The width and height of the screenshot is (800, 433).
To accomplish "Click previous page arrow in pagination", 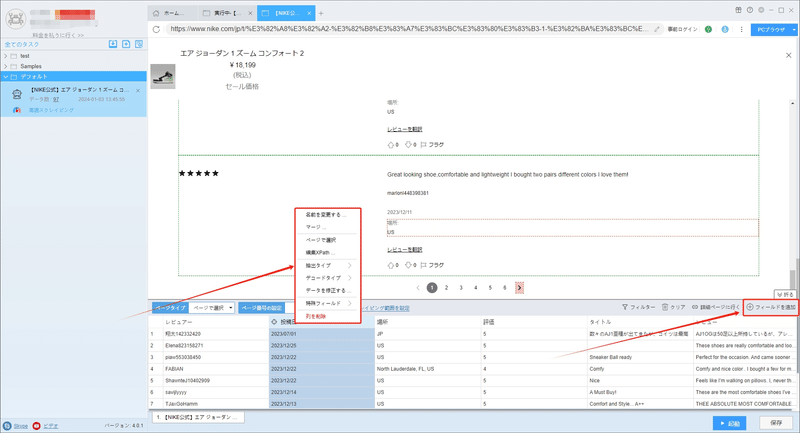I will (418, 288).
